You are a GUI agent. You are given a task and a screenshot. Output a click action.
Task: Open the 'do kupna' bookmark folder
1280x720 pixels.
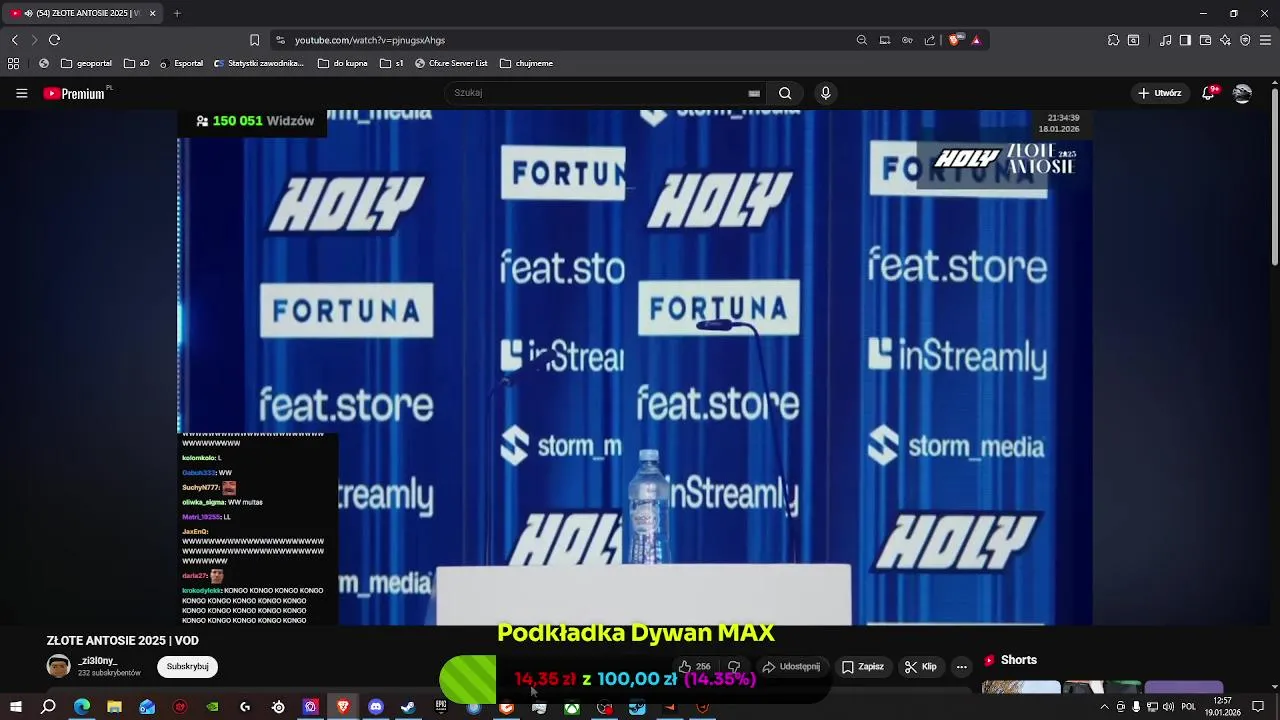pyautogui.click(x=343, y=63)
